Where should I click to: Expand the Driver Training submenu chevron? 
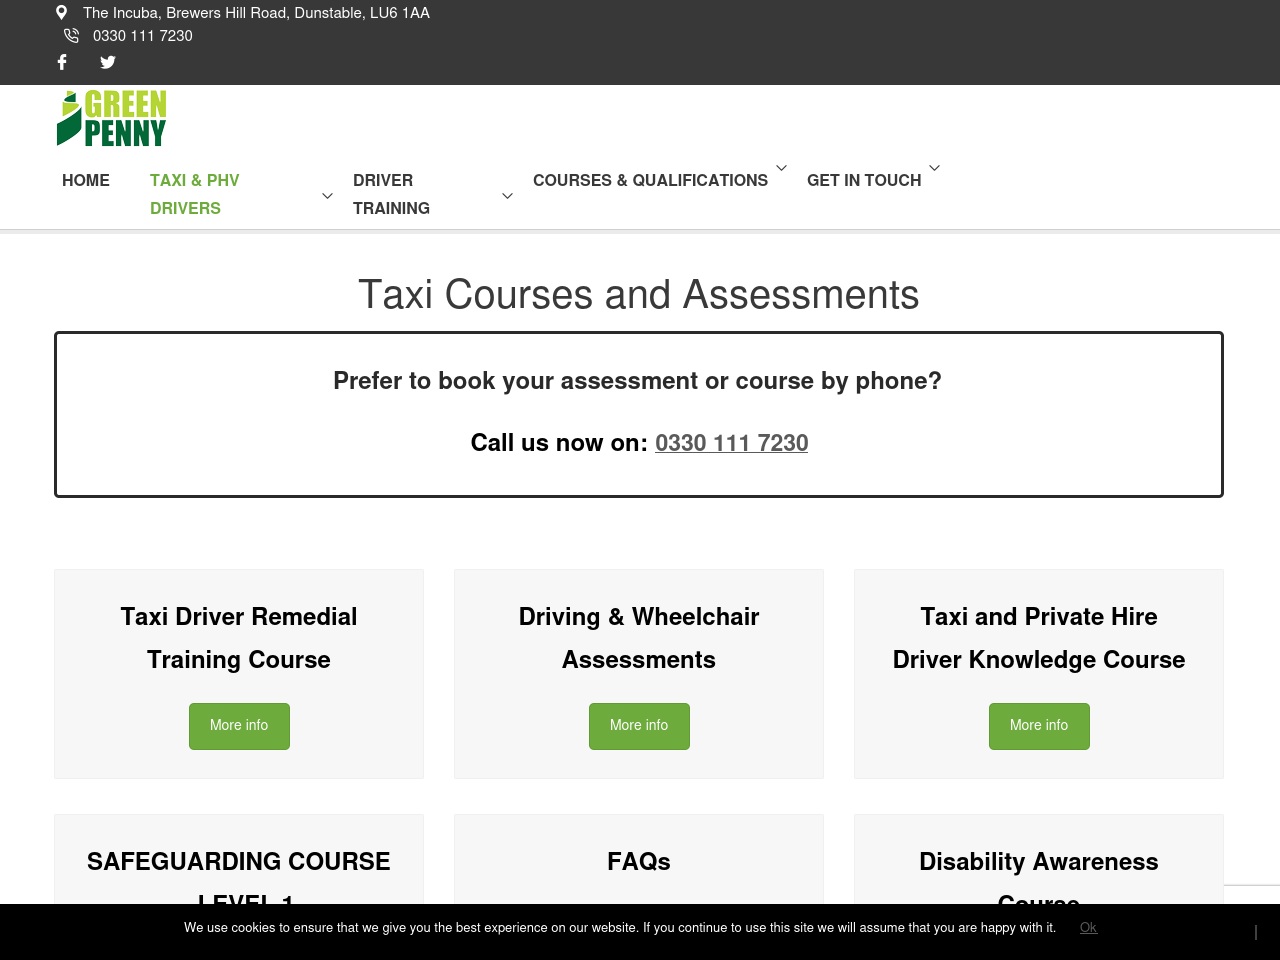(x=507, y=195)
